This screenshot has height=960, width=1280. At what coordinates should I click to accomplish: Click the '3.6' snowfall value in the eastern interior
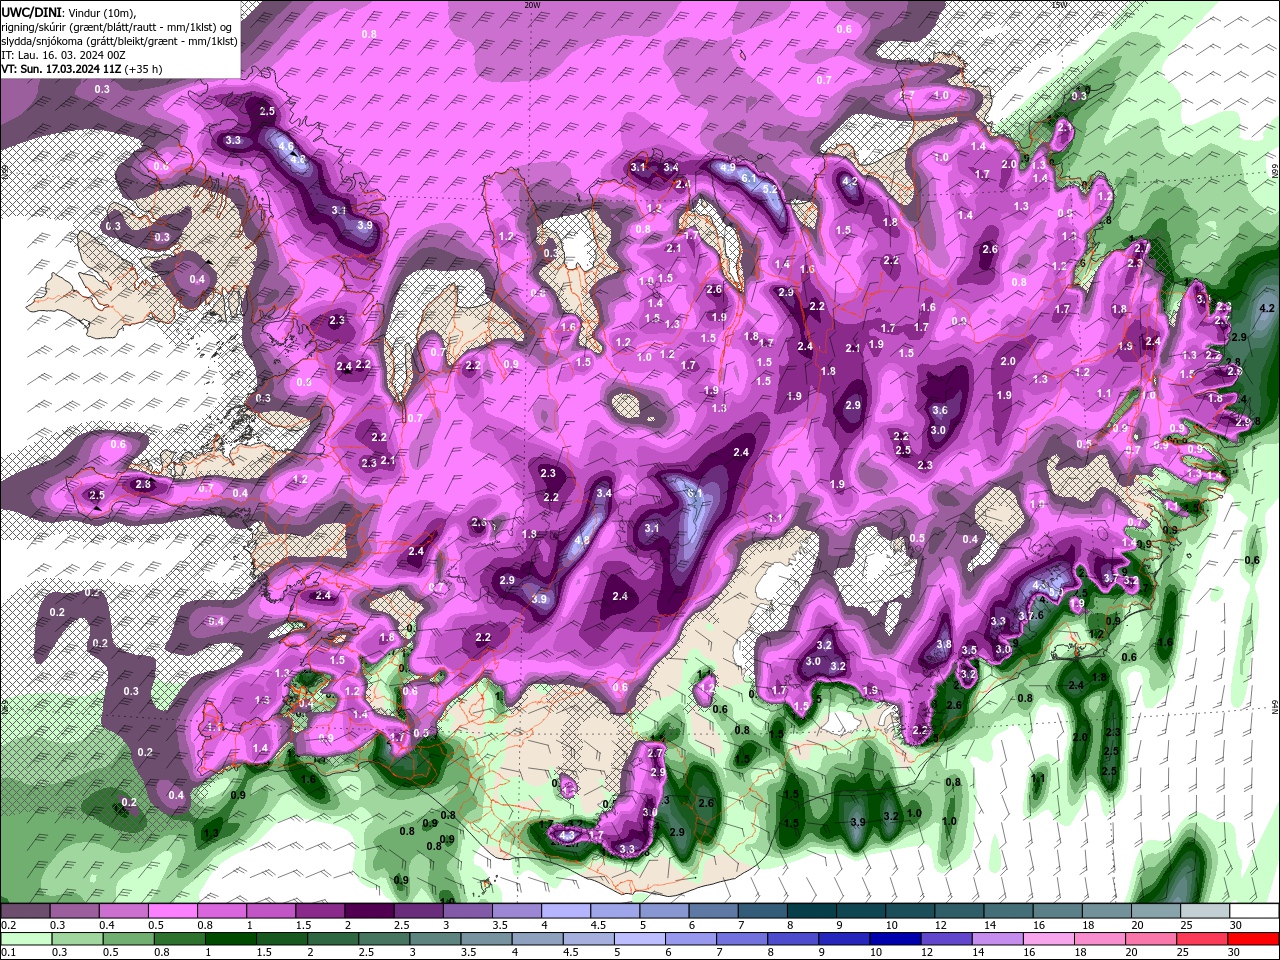(940, 410)
